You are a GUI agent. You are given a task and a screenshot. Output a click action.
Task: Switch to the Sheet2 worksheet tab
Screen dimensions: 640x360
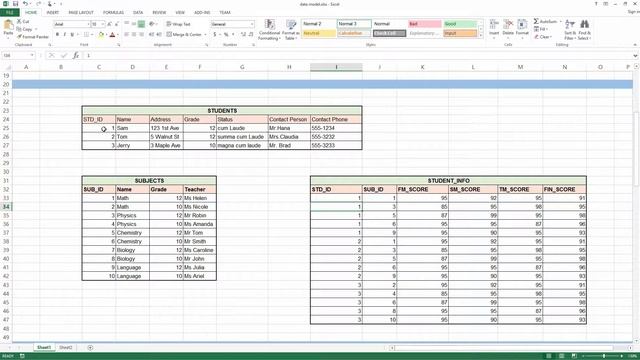tap(65, 348)
